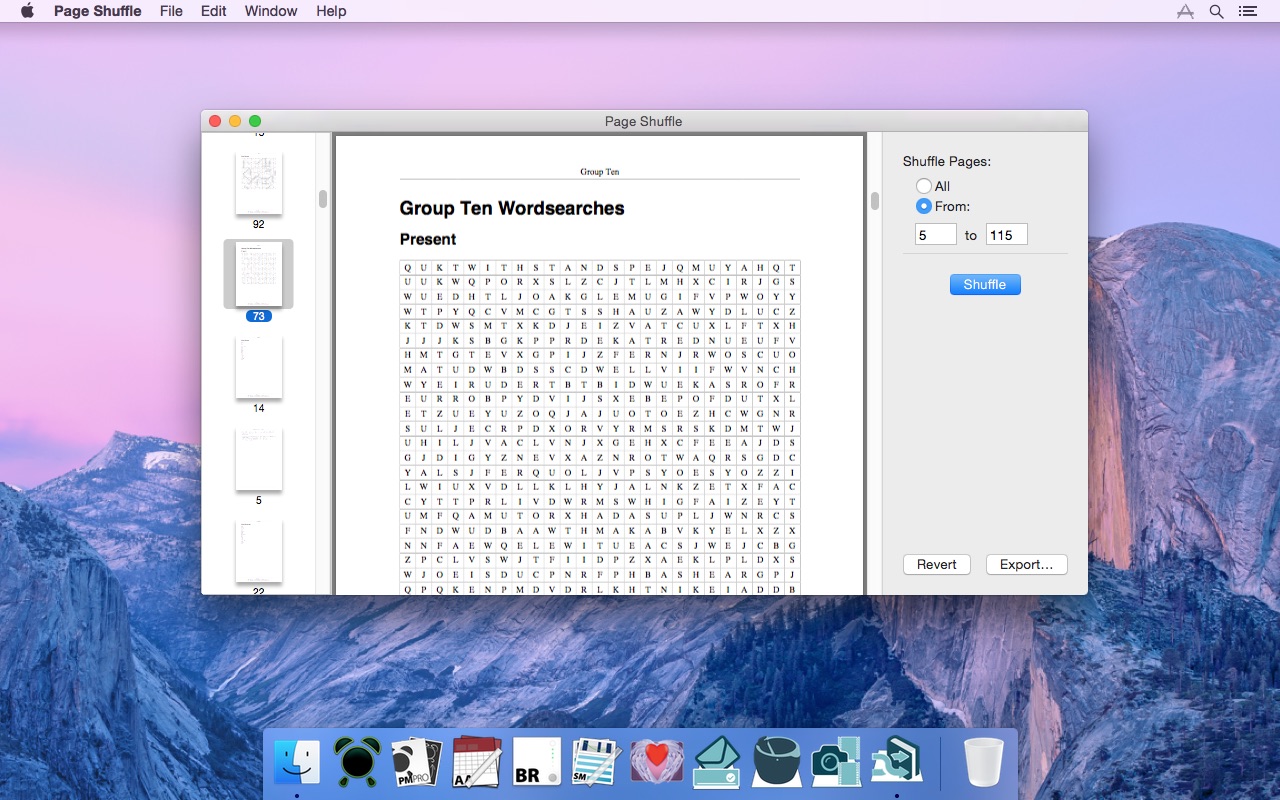Viewport: 1280px width, 800px height.
Task: Open Notification Center list icon
Action: tap(1247, 11)
